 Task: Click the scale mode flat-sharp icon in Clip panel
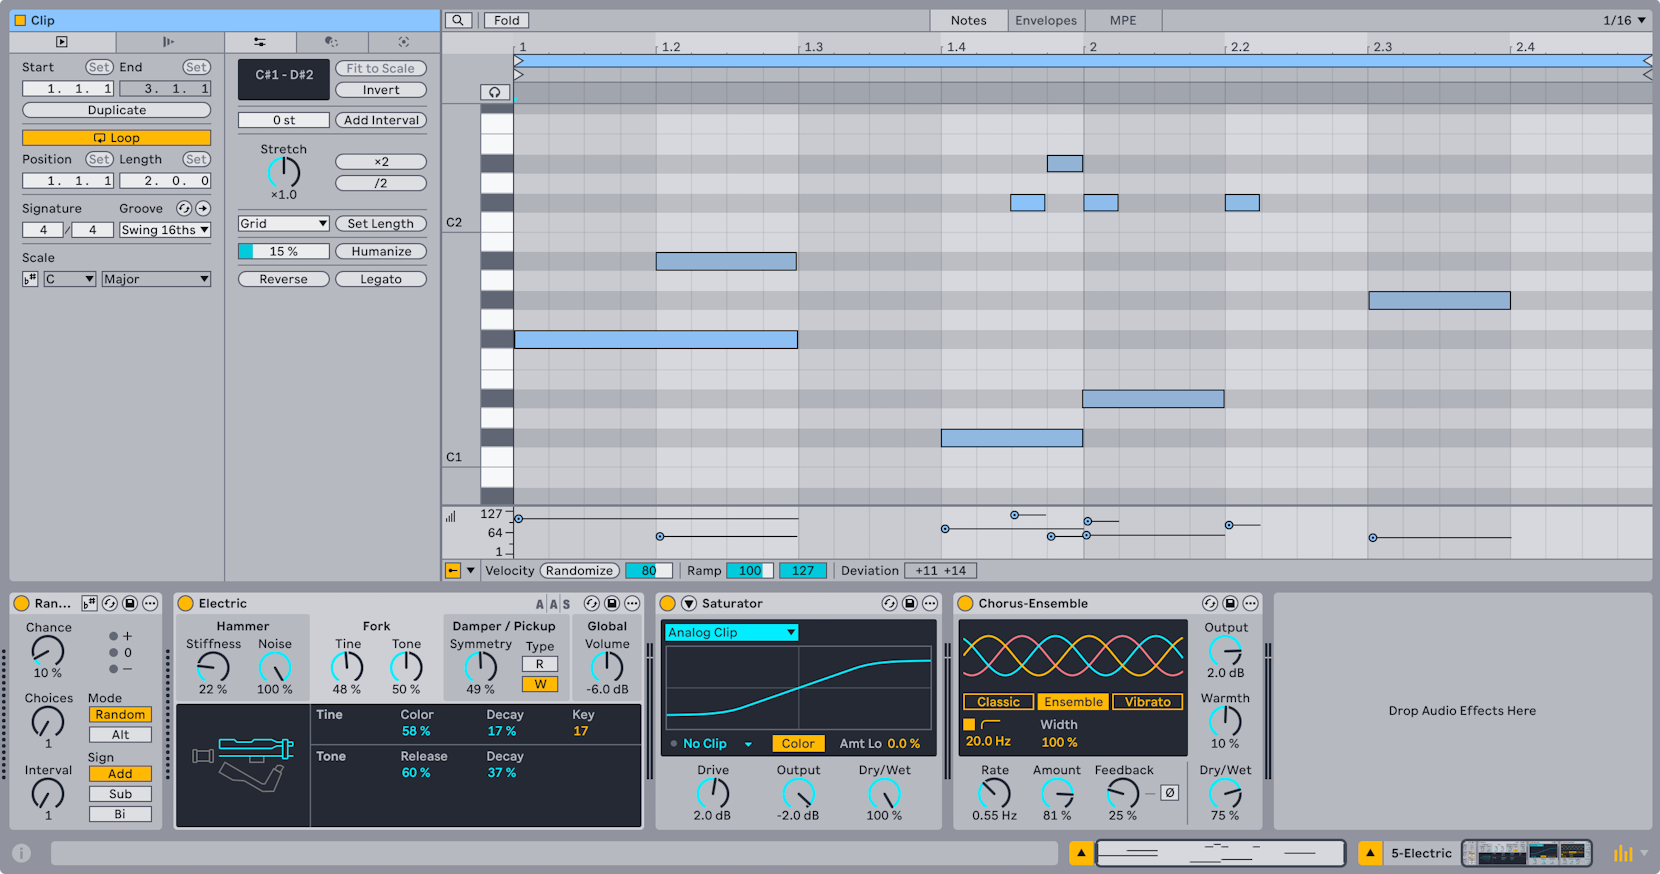[x=30, y=279]
